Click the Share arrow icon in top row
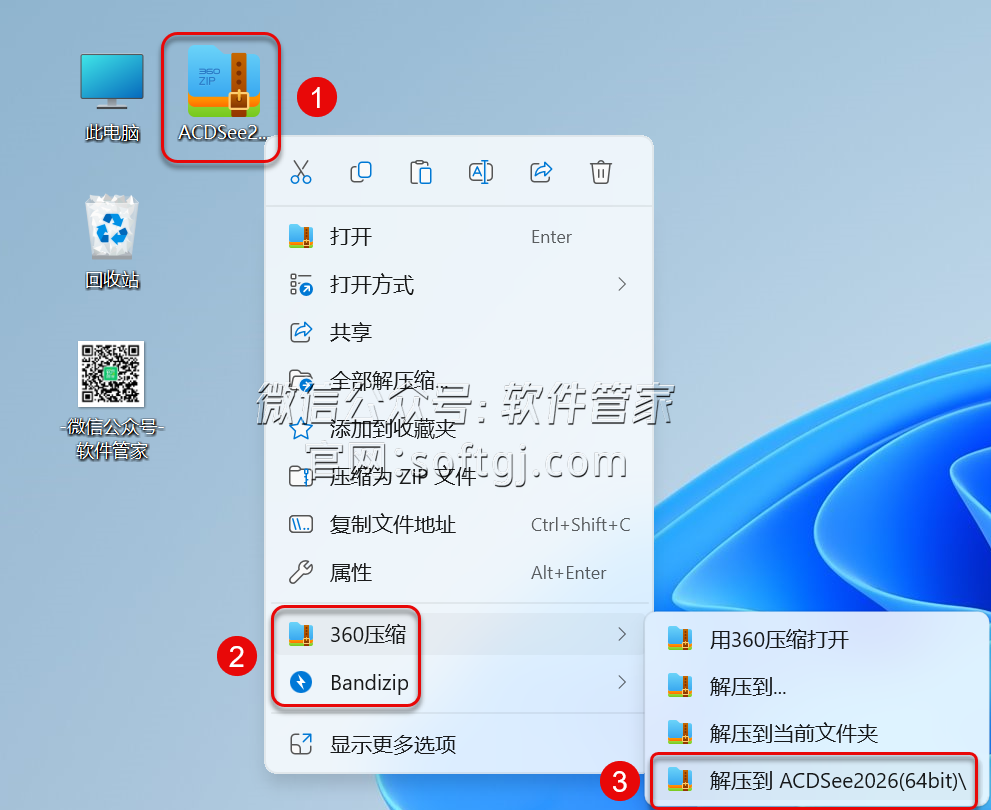This screenshot has width=991, height=810. (541, 172)
